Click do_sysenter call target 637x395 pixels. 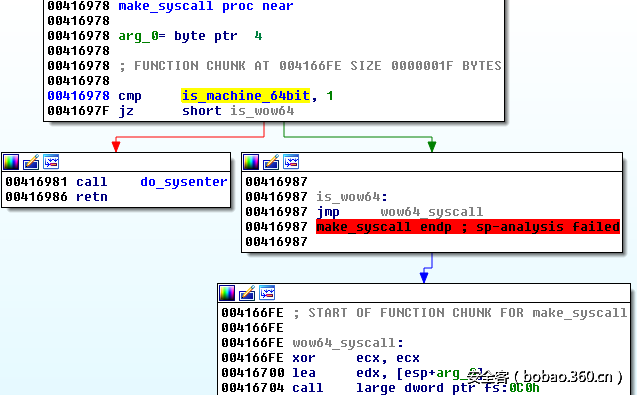184,182
